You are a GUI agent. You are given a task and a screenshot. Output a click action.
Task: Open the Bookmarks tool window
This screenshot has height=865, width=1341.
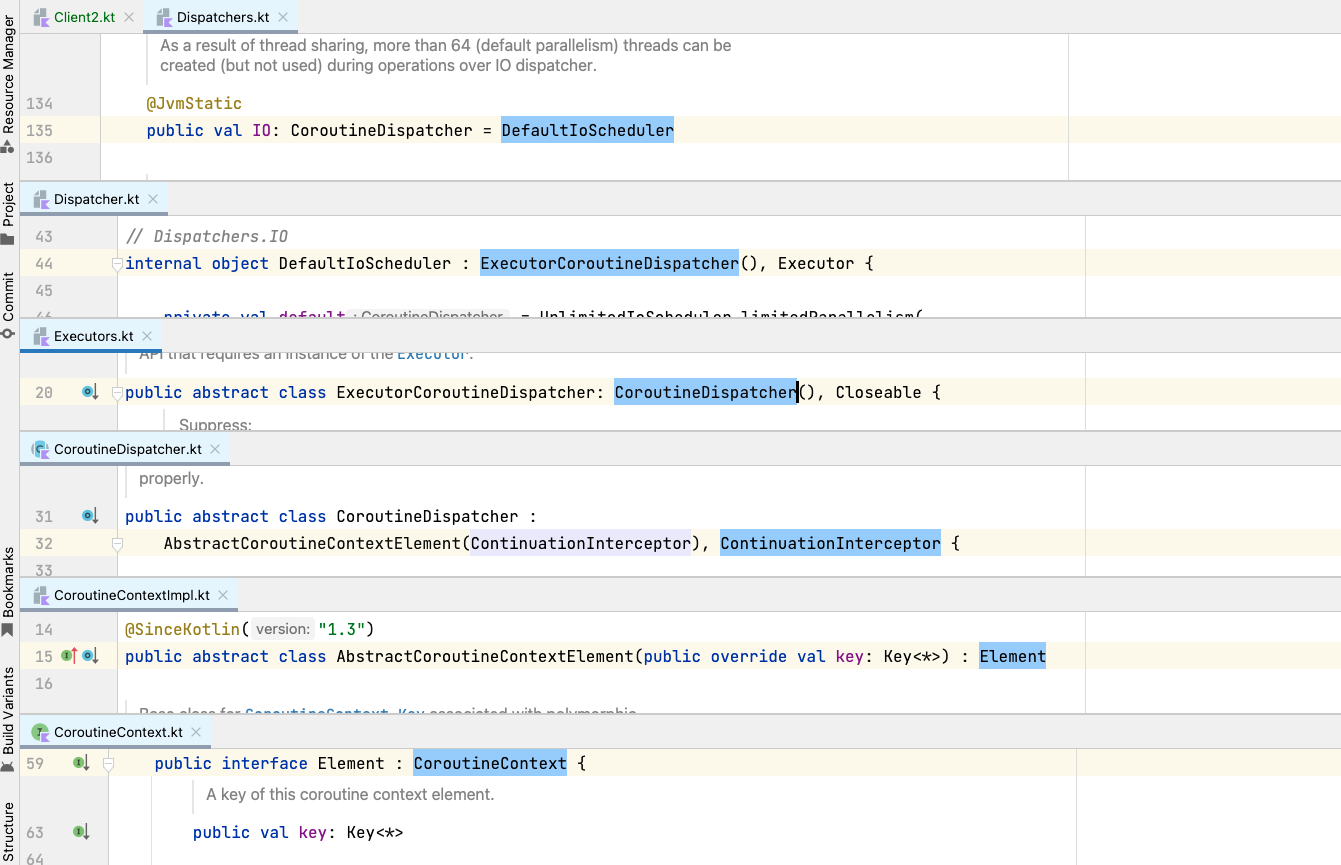pos(9,592)
